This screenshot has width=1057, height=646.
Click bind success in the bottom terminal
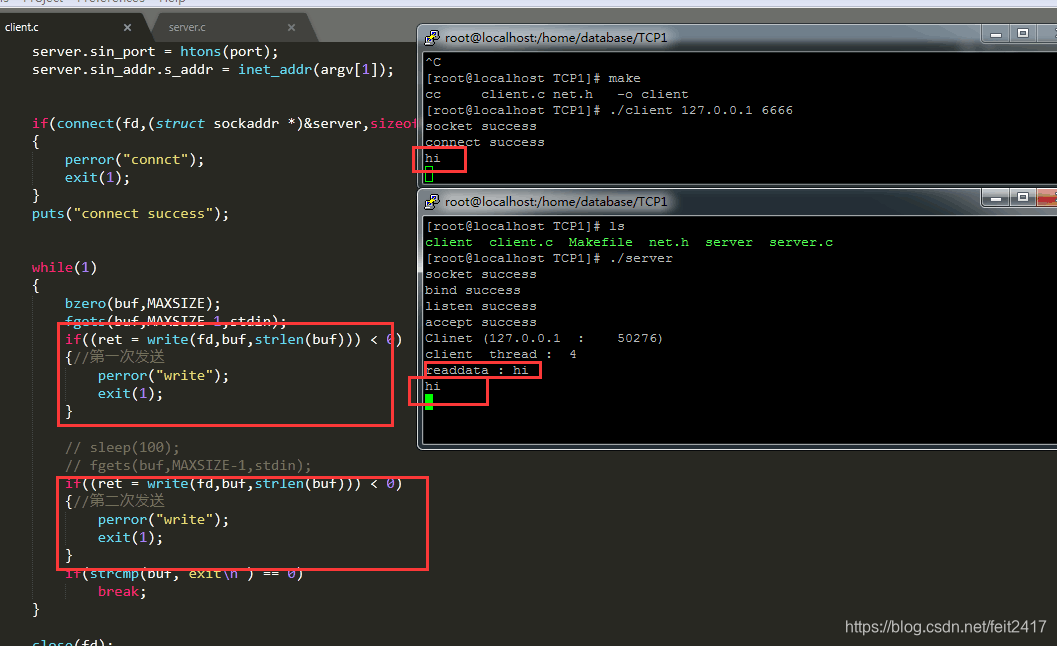pyautogui.click(x=473, y=291)
